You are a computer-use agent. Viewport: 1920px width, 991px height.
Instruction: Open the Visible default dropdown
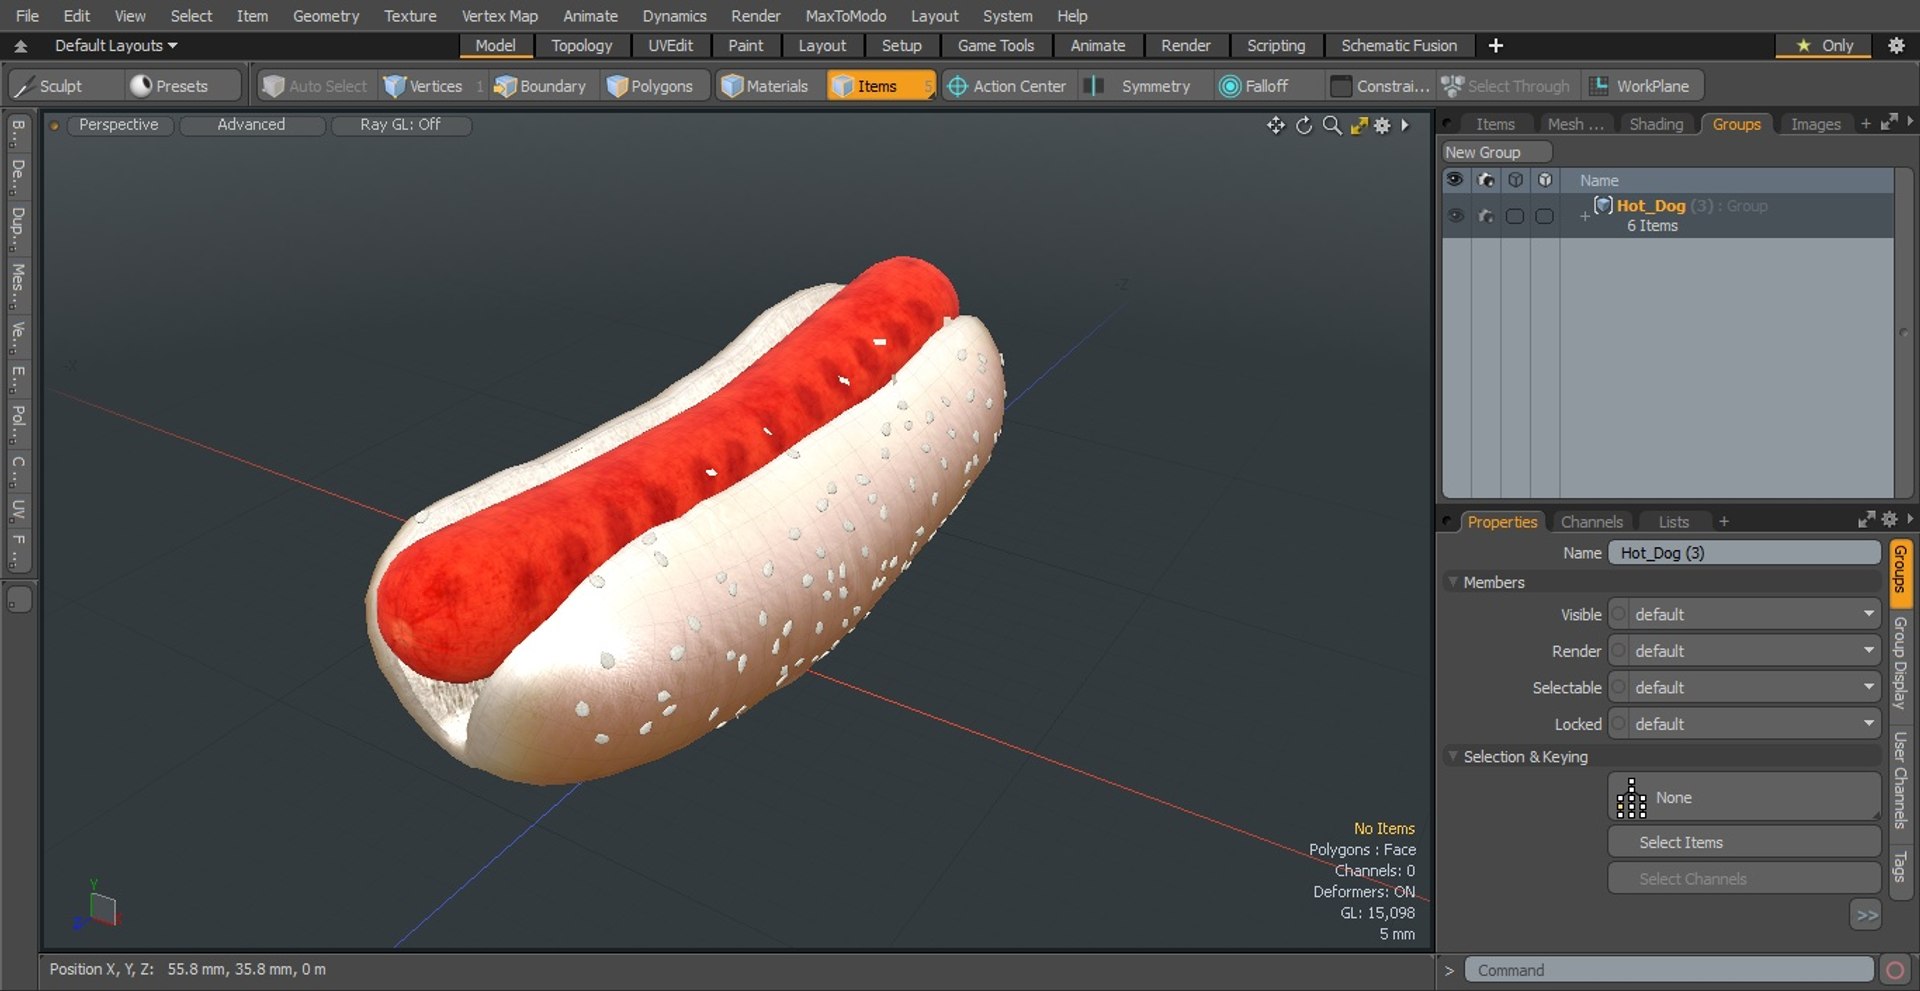(1745, 614)
